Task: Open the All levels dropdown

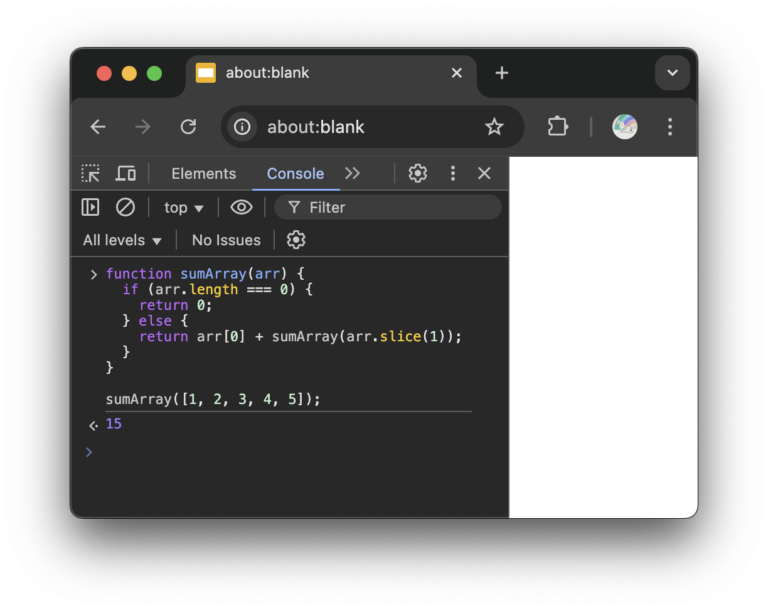Action: [x=122, y=240]
